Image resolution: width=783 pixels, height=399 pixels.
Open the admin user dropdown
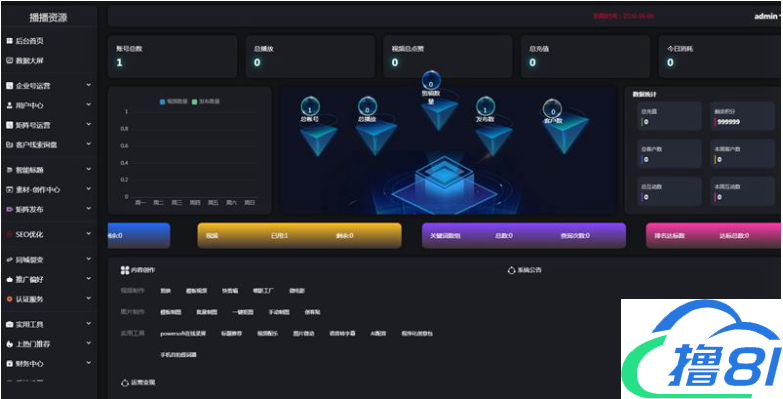[x=768, y=16]
